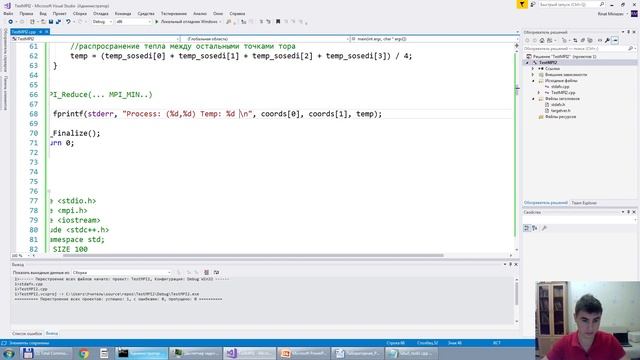Select the Файлы ресурсов folder
Image resolution: width=640 pixels, height=360 pixels.
(560, 117)
